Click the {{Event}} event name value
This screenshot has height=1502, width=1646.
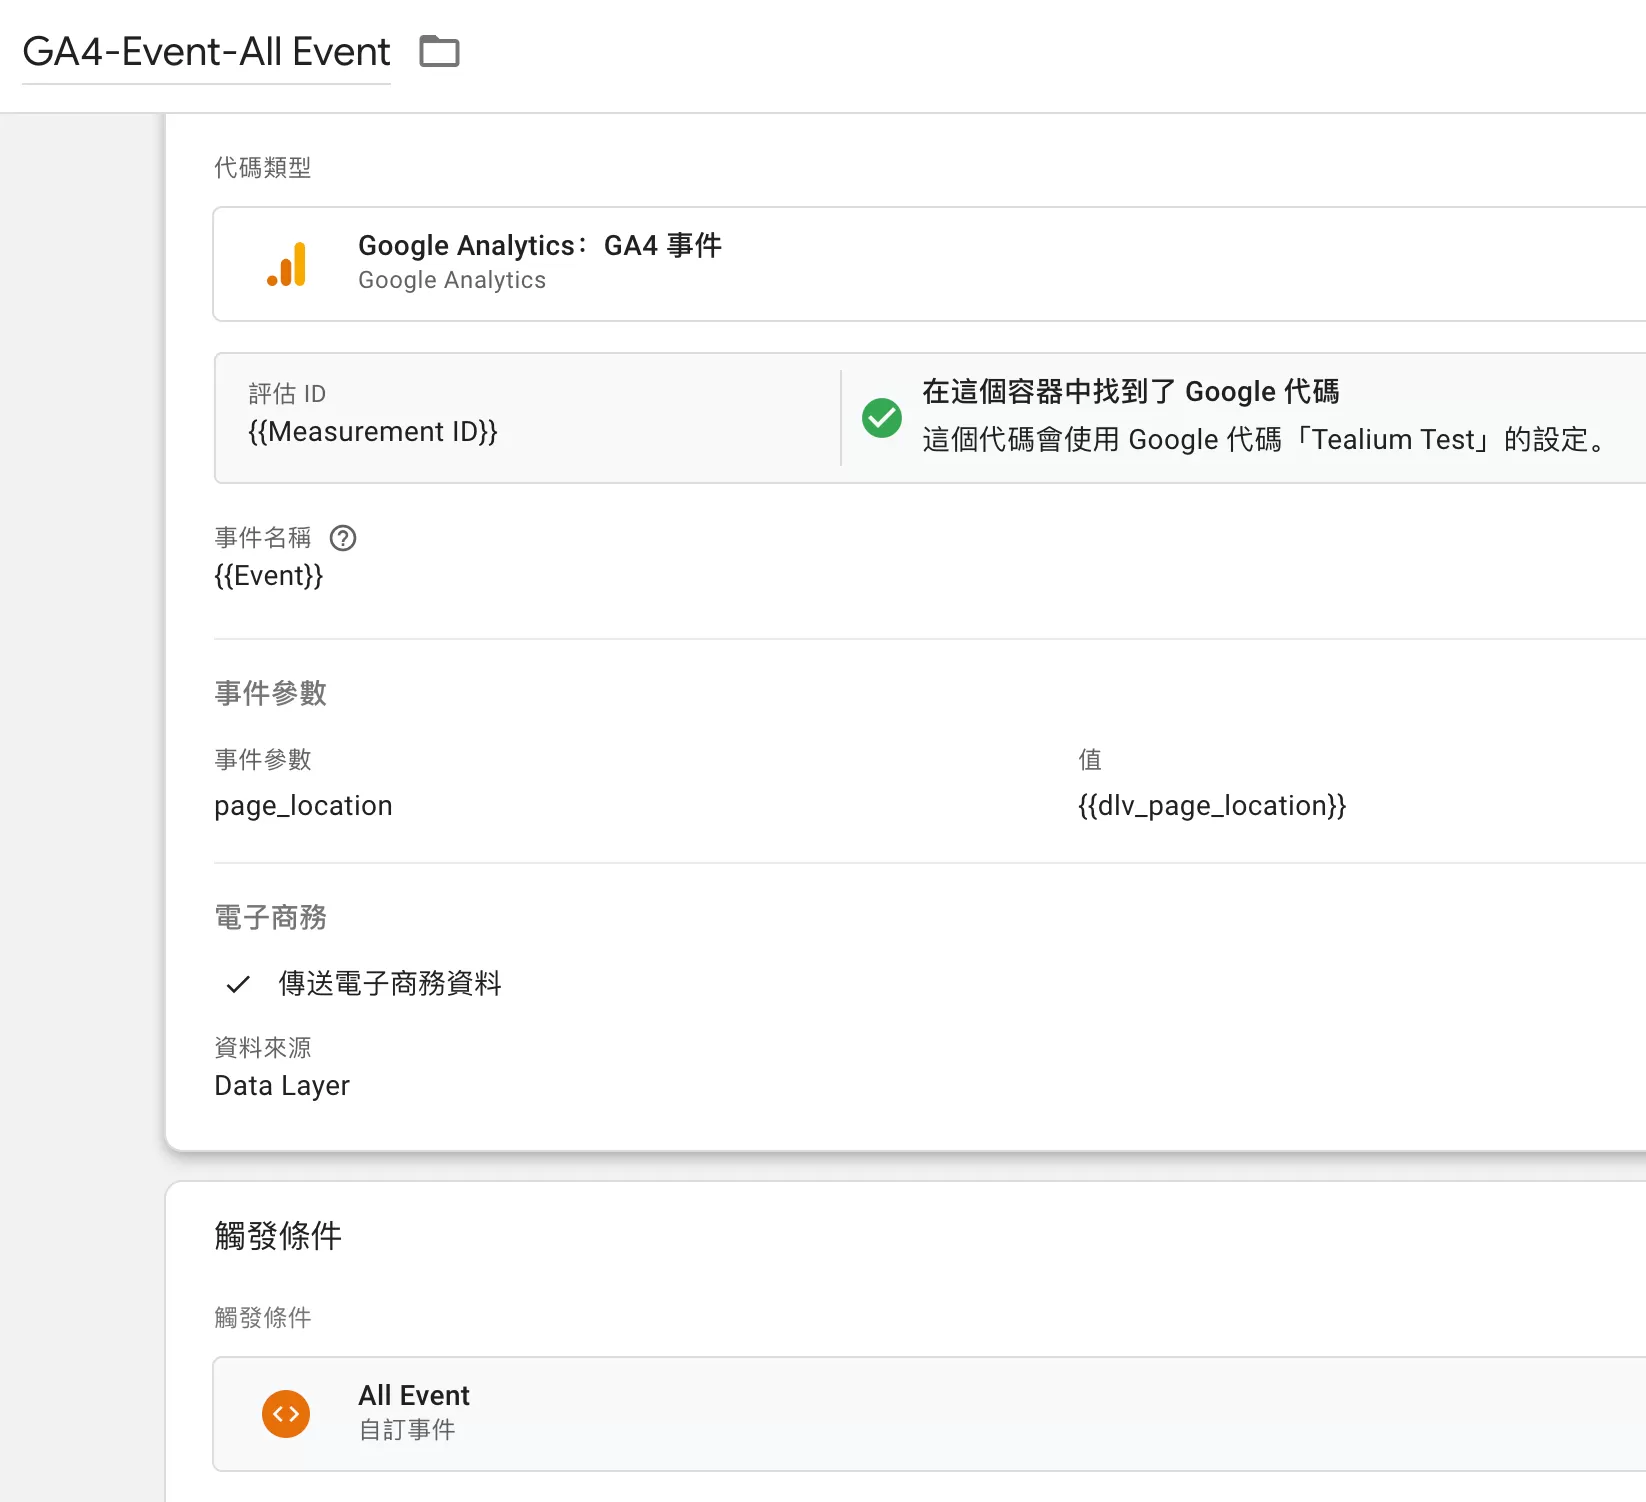269,576
